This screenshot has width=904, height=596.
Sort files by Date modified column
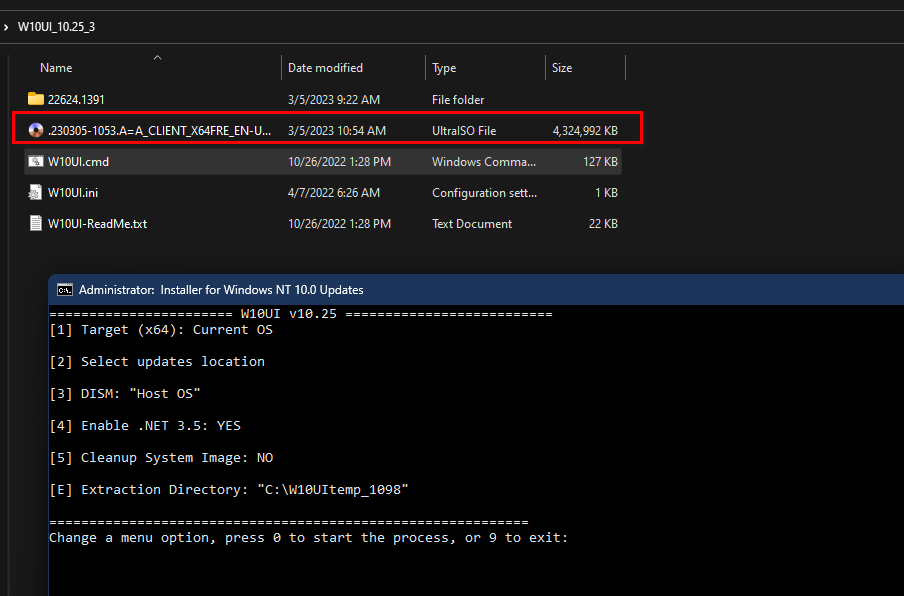point(325,68)
